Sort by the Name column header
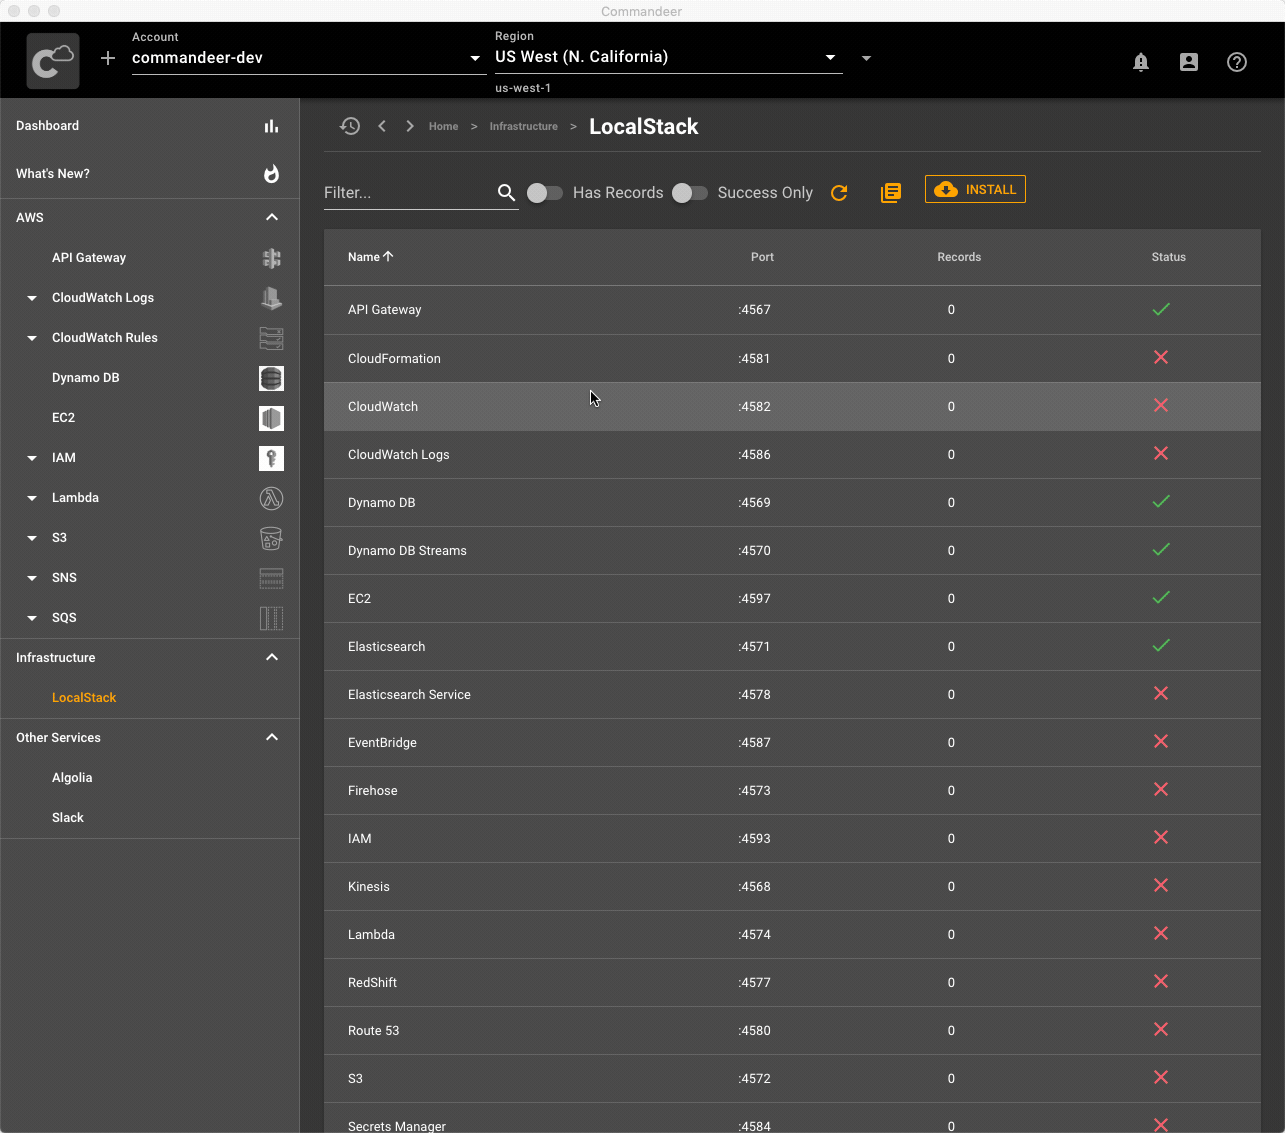The image size is (1285, 1133). tap(370, 257)
